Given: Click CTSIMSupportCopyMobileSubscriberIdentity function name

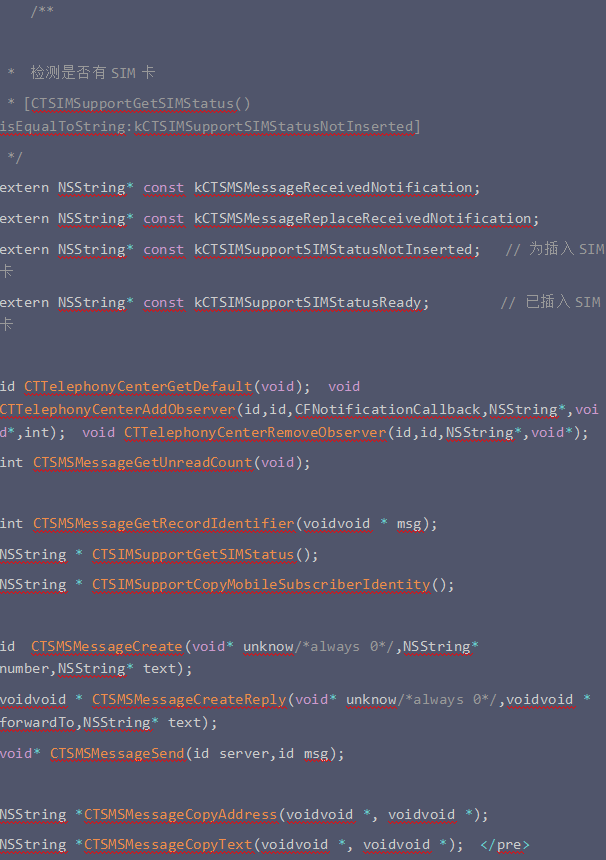Looking at the screenshot, I should tap(261, 585).
